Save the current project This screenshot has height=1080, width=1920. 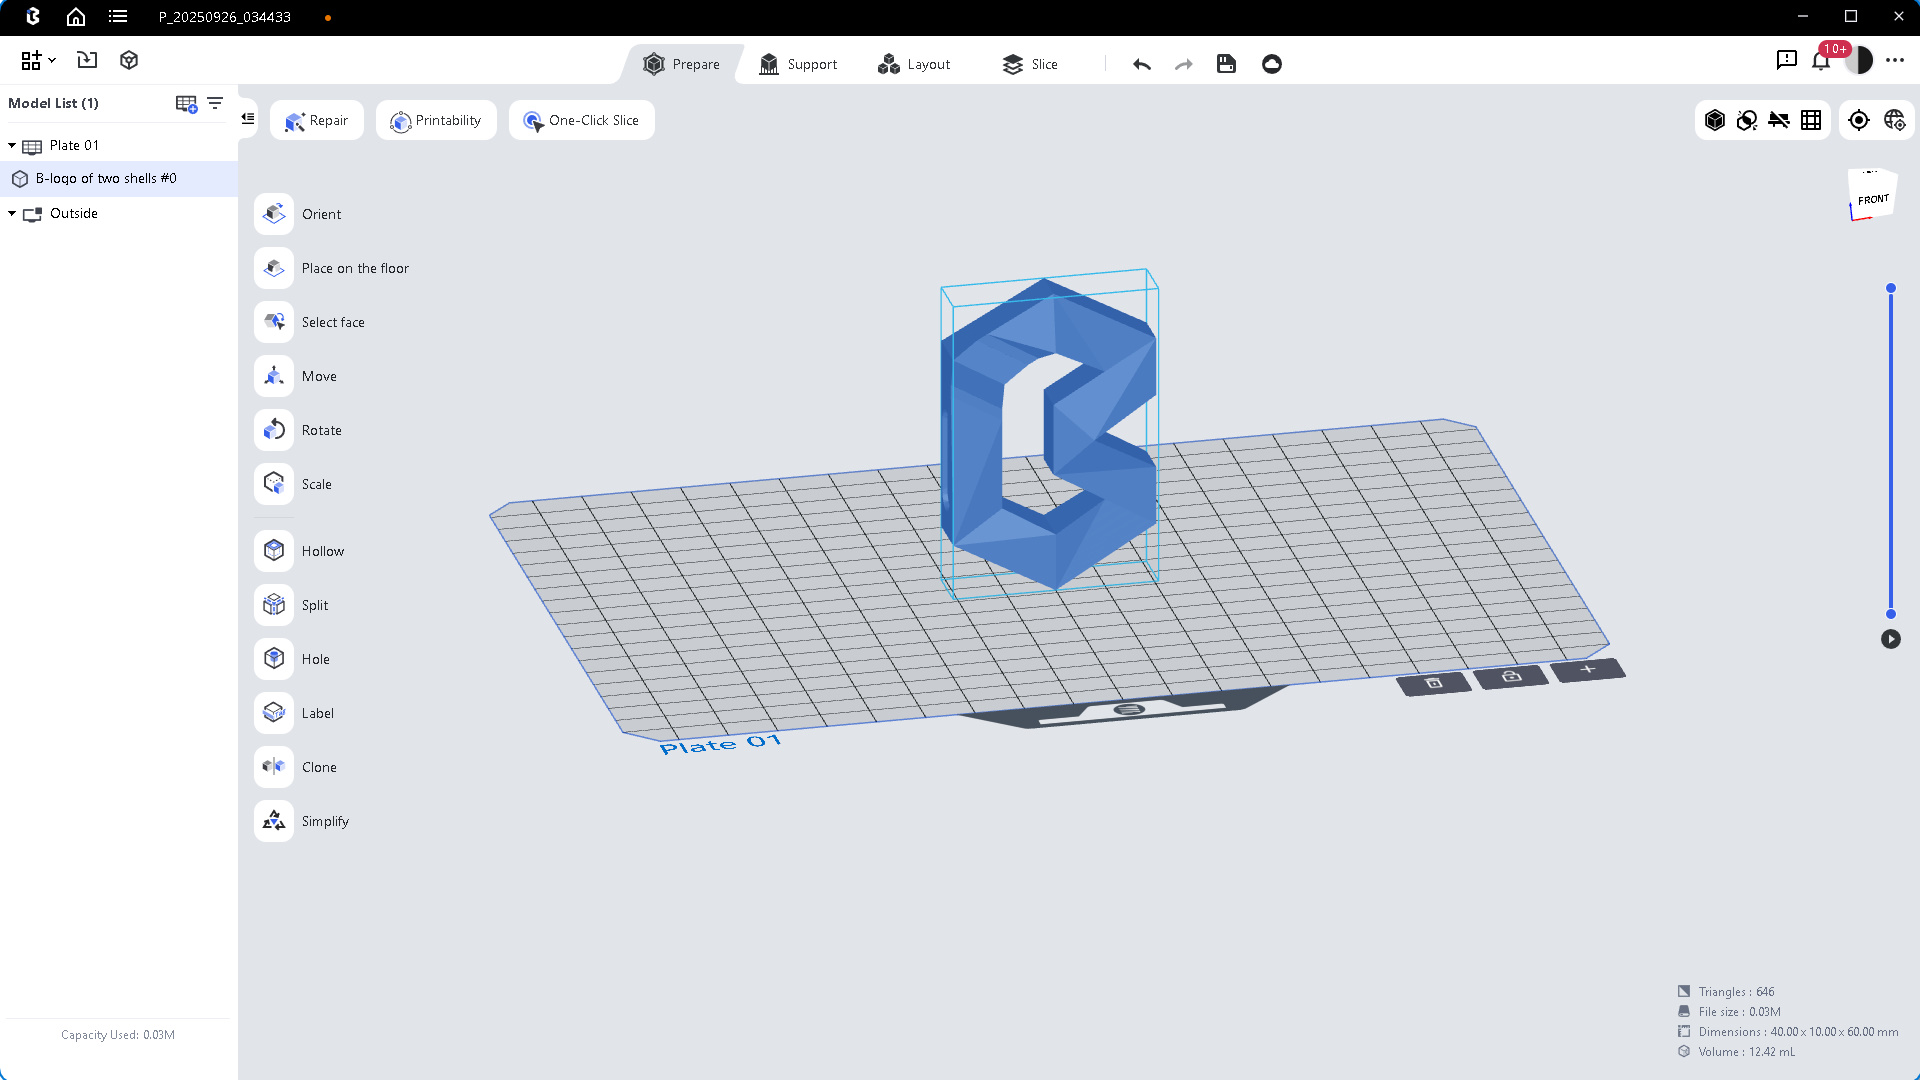(1226, 64)
